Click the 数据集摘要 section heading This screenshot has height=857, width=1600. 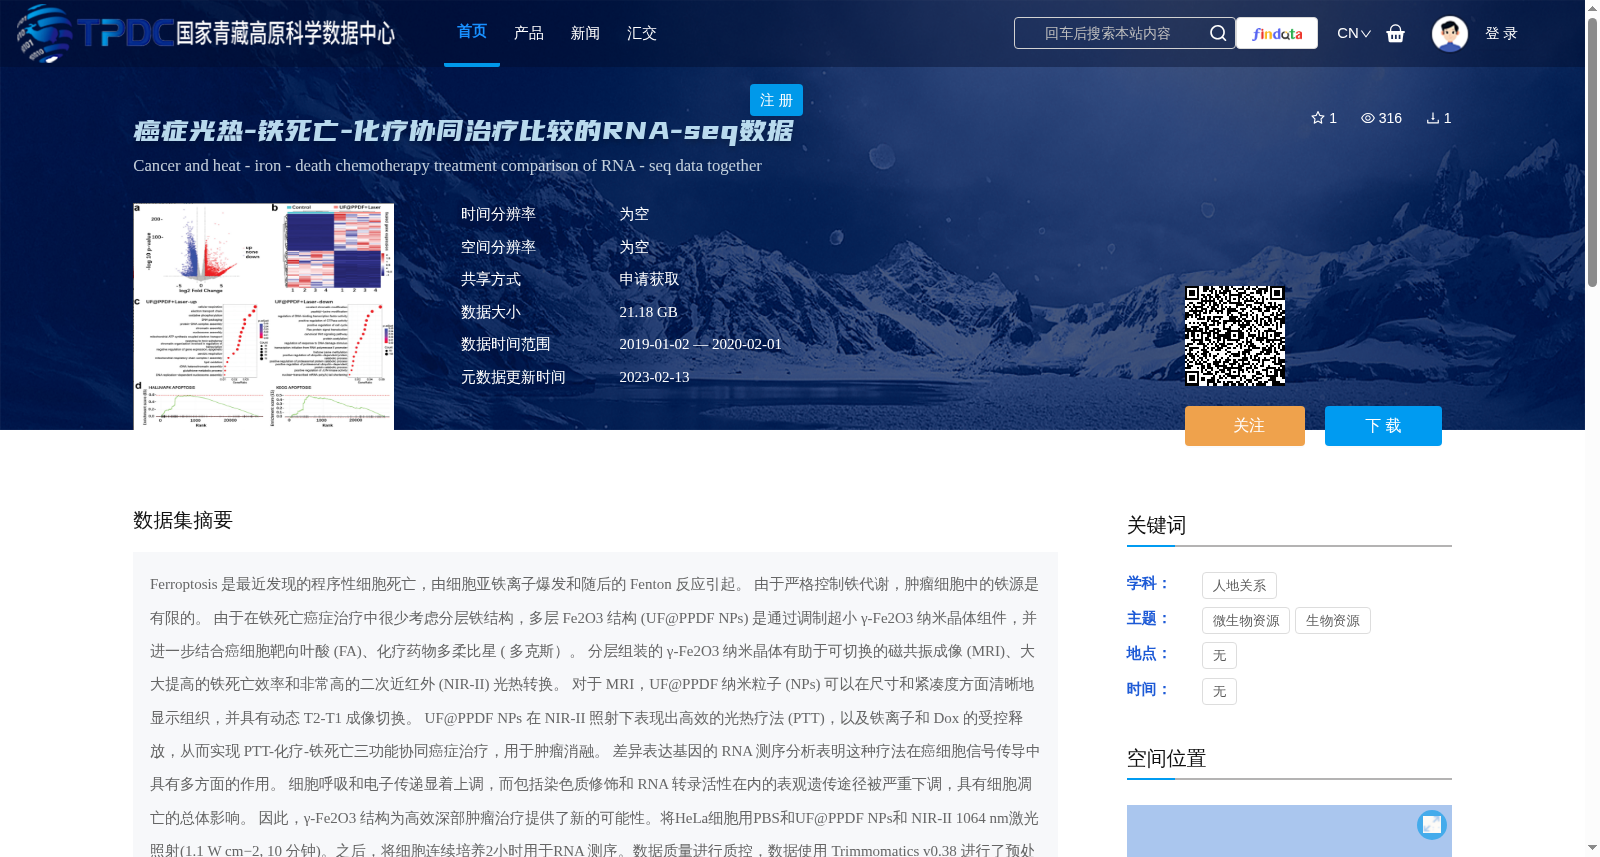tap(183, 520)
